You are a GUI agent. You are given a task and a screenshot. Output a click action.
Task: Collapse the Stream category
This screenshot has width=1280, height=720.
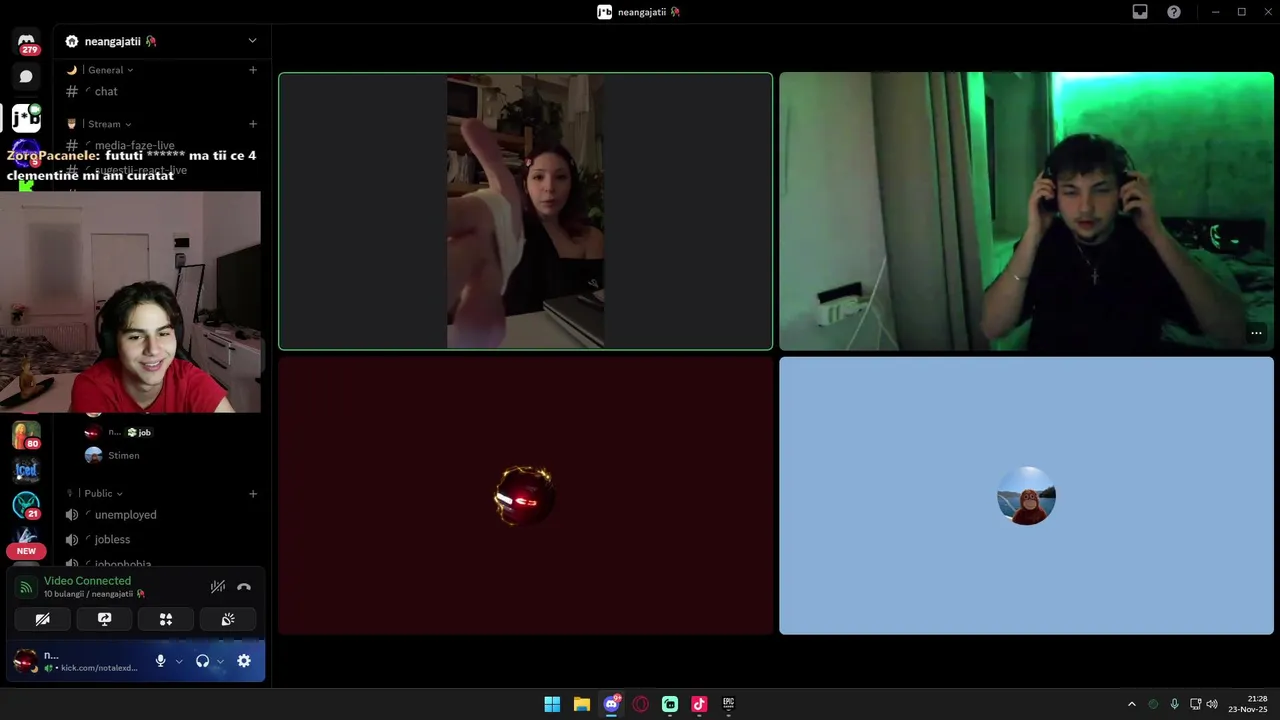tap(109, 124)
